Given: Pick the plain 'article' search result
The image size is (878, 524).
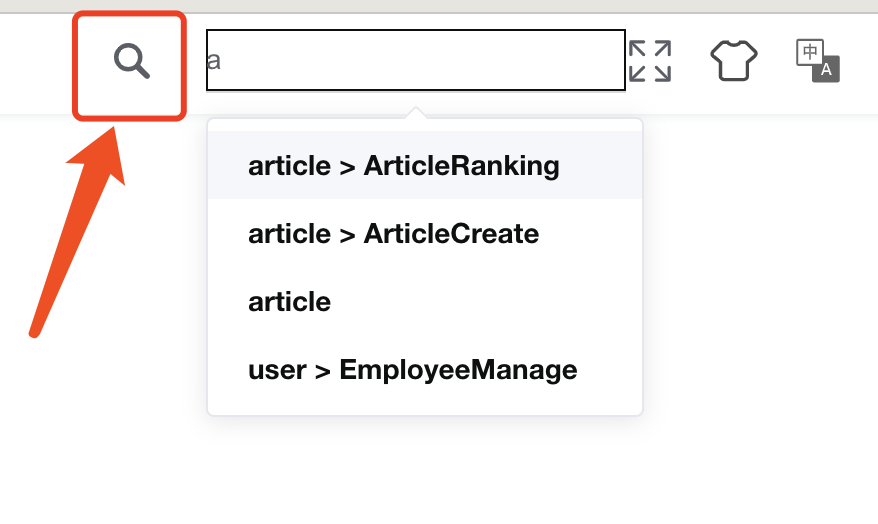Looking at the screenshot, I should 290,302.
